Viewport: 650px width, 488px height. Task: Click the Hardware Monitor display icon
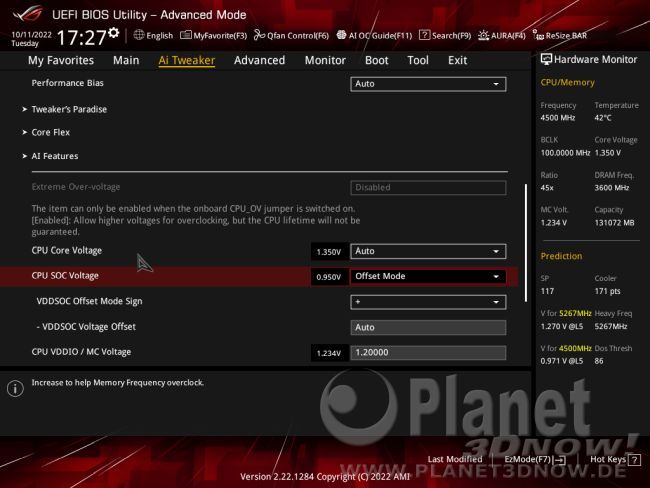coord(546,59)
